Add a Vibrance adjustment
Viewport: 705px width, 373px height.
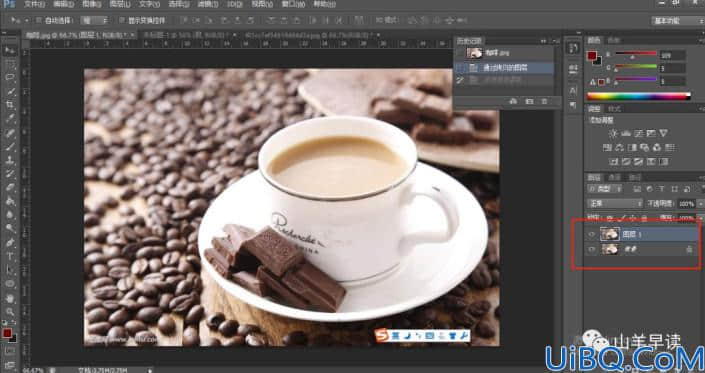click(663, 133)
